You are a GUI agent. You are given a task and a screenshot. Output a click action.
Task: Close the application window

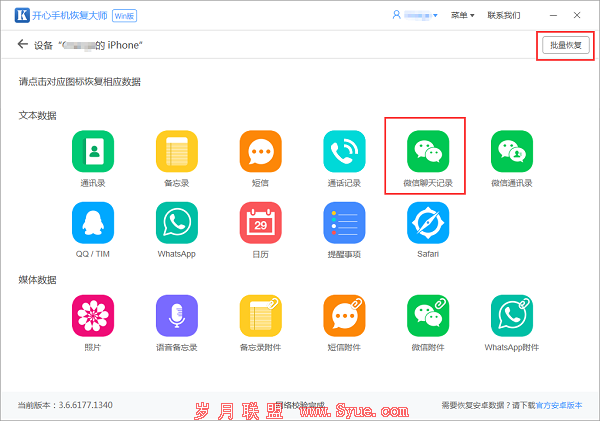577,15
